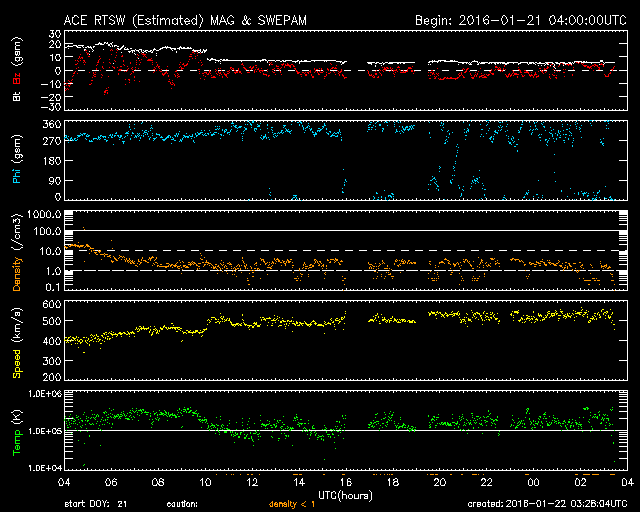The width and height of the screenshot is (640, 512).
Task: Click the 'start DOY: 21' text
Action: (96, 504)
